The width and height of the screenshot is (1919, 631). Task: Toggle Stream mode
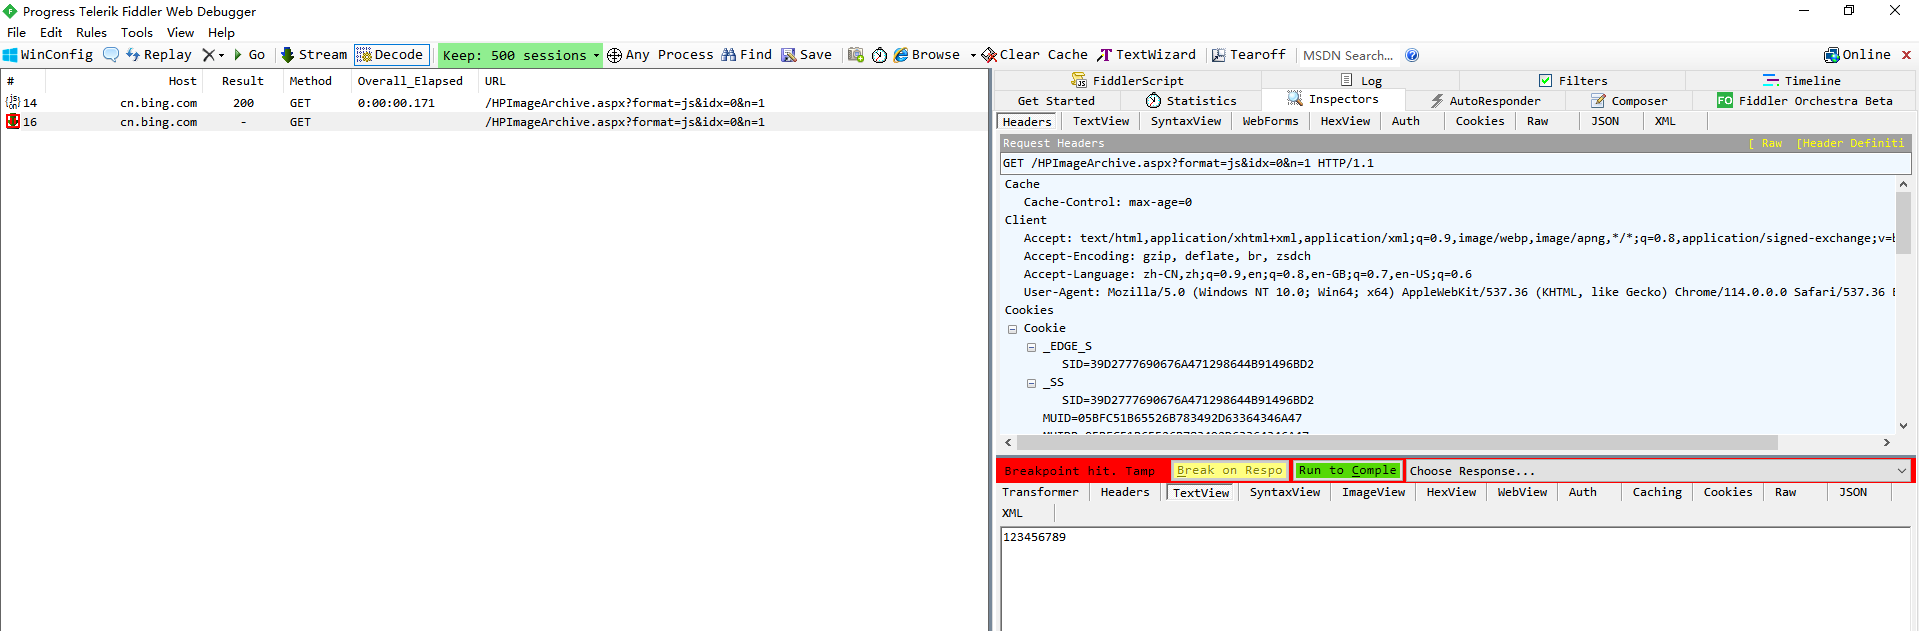click(314, 55)
